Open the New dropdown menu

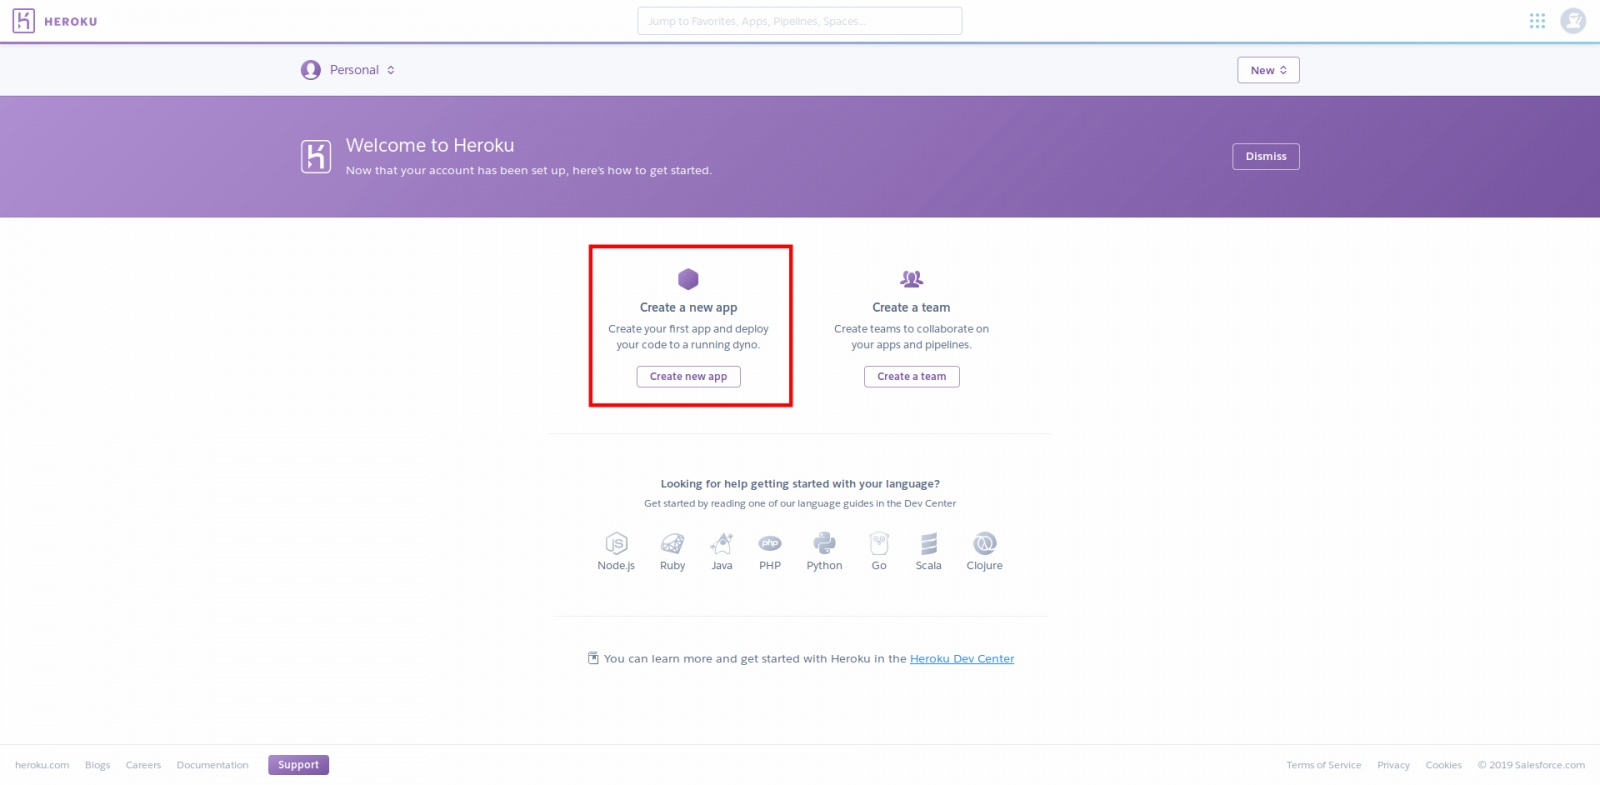[1268, 70]
